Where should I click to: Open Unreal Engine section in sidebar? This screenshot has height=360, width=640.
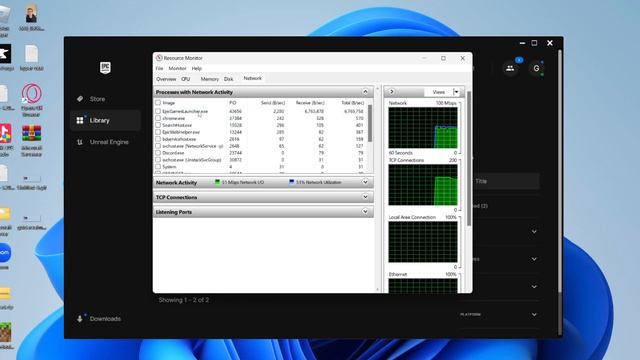pos(102,142)
